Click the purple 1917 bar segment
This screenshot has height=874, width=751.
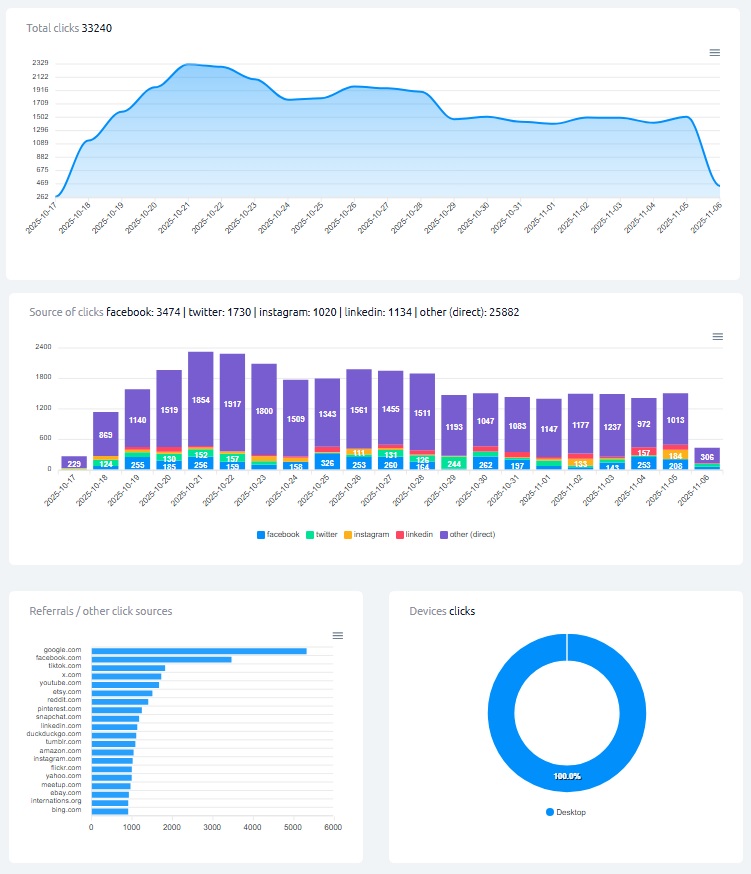(x=232, y=403)
